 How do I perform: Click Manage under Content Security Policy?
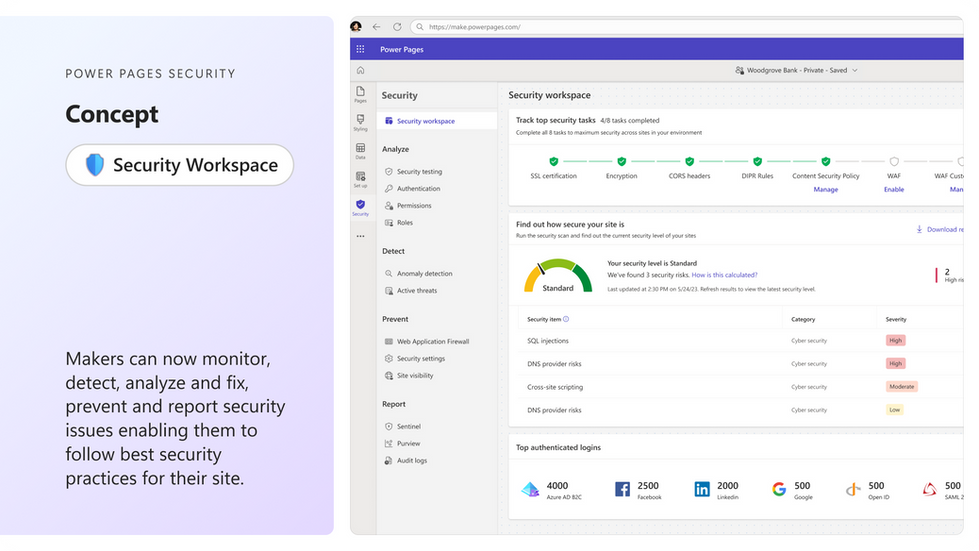point(825,189)
